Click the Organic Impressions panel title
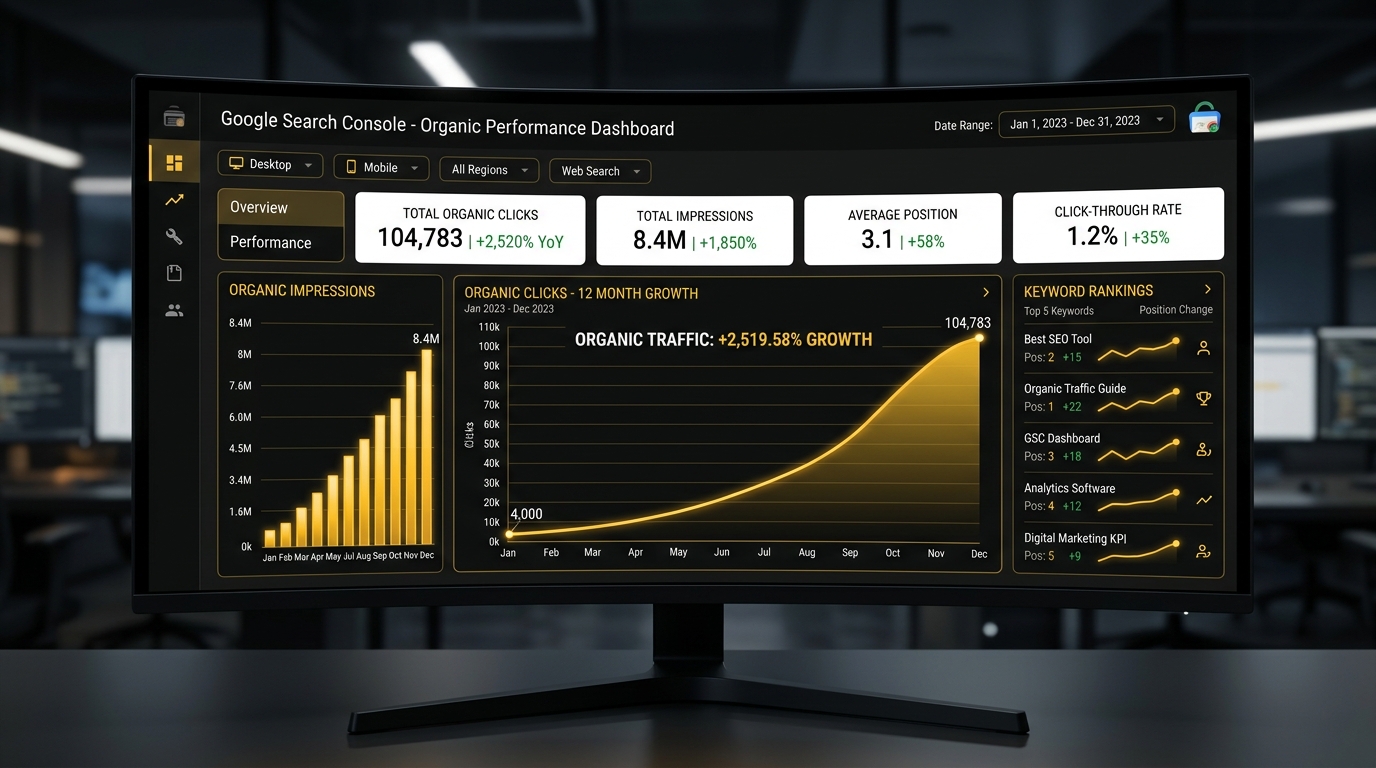 point(302,291)
